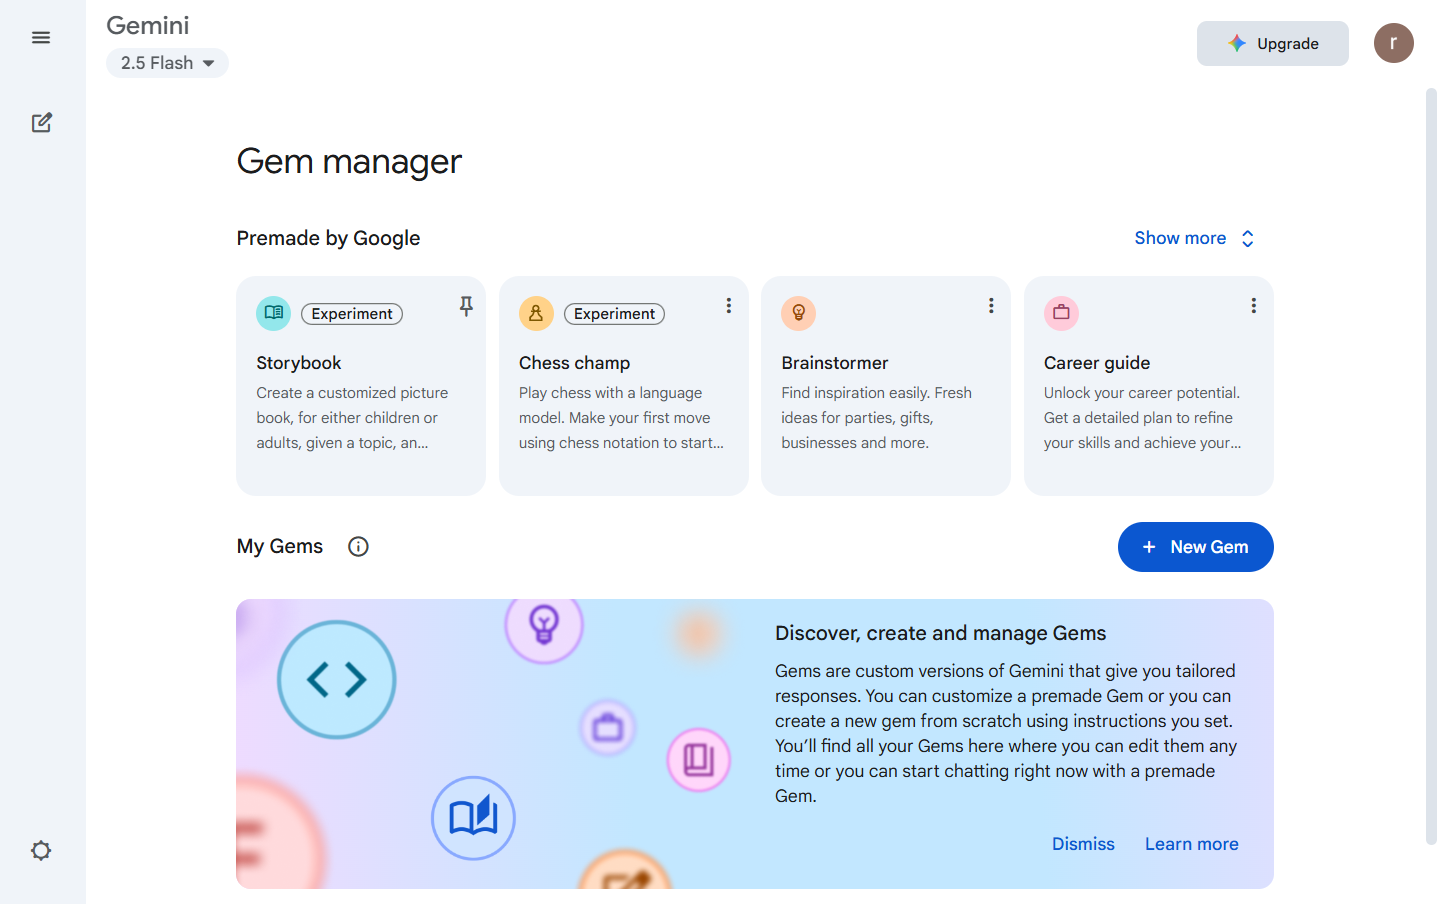Create a New Gem
Viewport: 1437px width, 904px height.
coord(1195,547)
